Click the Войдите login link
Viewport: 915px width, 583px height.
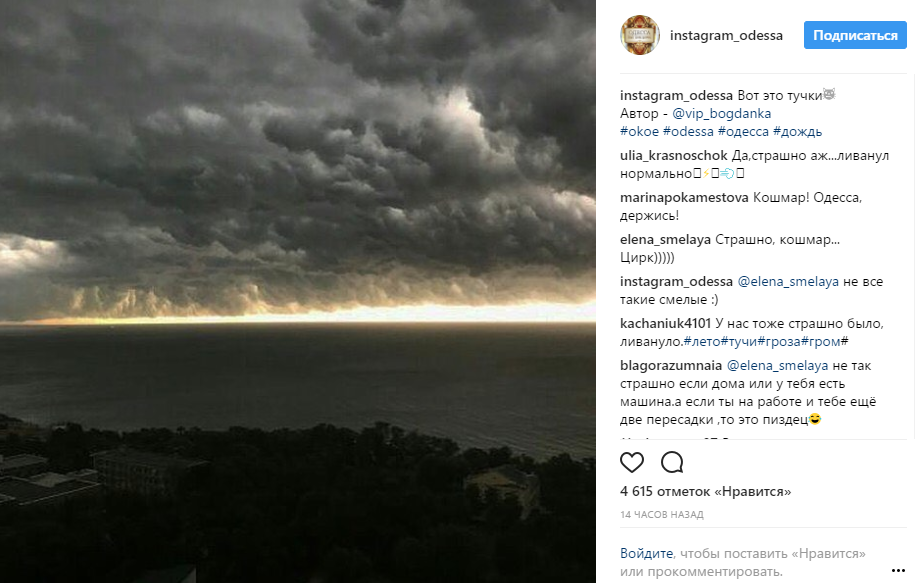click(647, 553)
